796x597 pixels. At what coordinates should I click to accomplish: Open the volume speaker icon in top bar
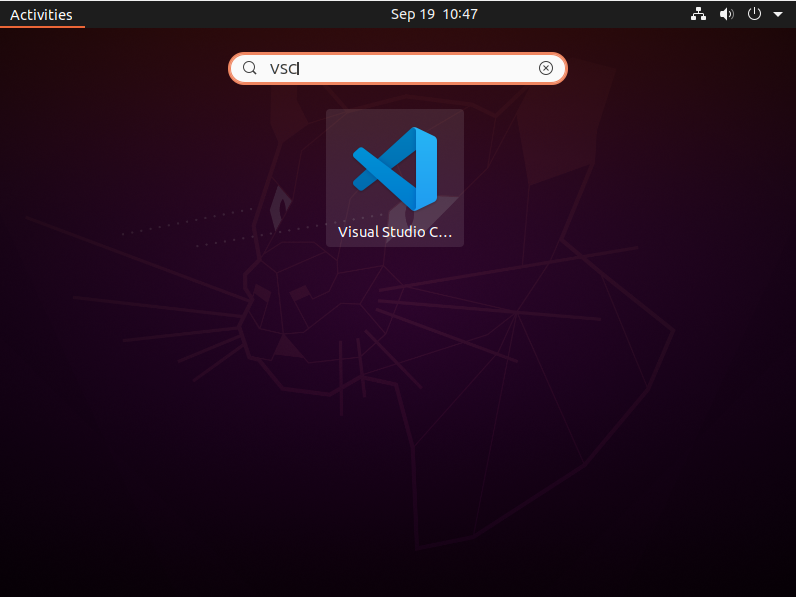[x=726, y=14]
